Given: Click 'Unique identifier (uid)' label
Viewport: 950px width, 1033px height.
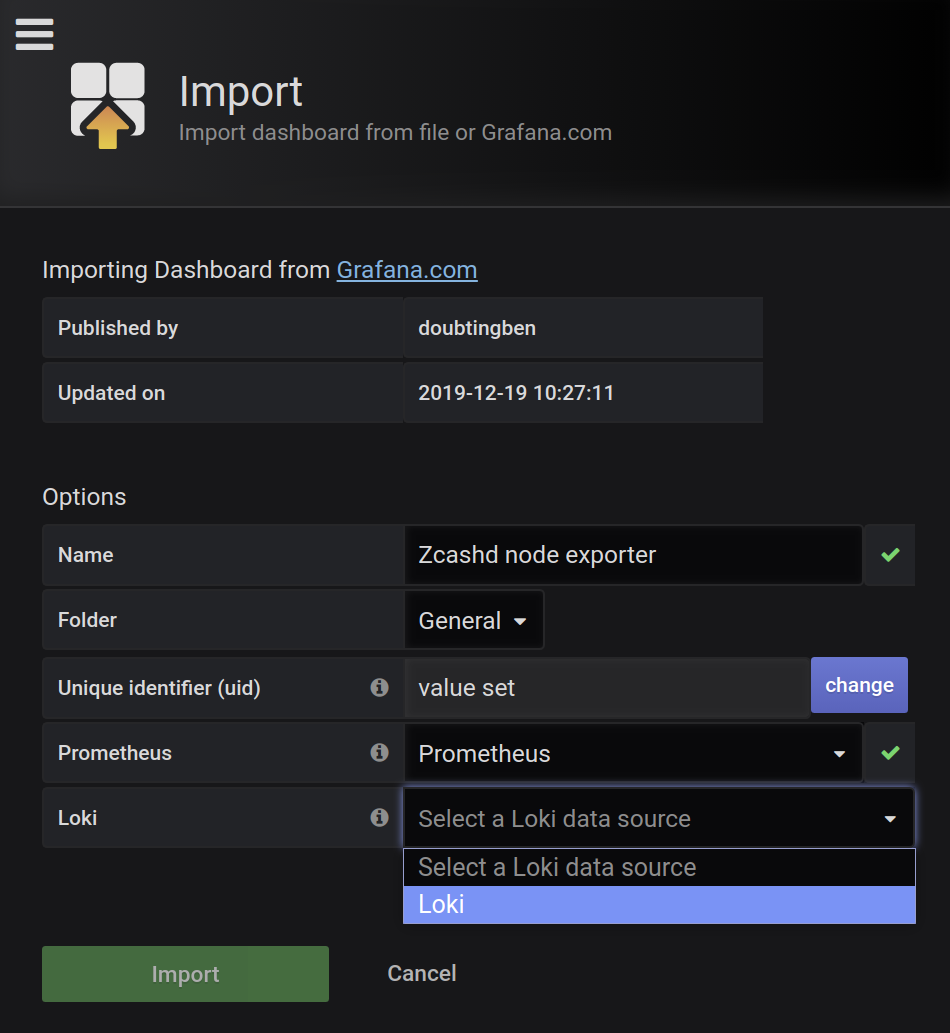Looking at the screenshot, I should 159,688.
